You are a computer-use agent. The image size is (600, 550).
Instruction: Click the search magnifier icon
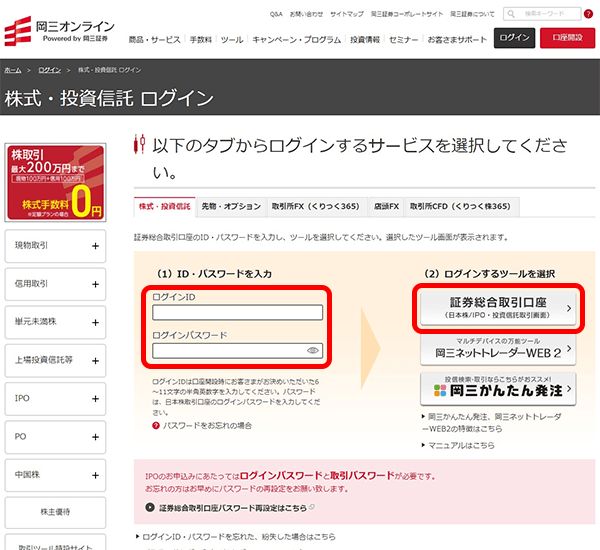tap(511, 14)
